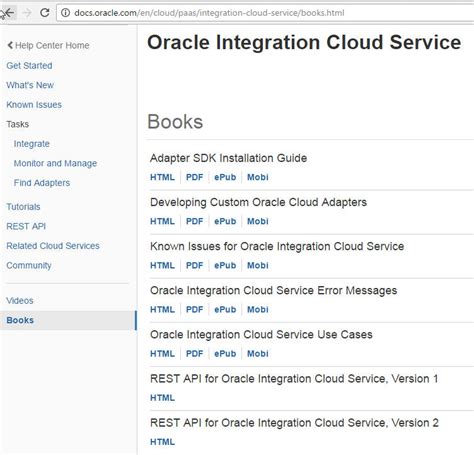Get ePub of Error Messages book

coord(225,310)
